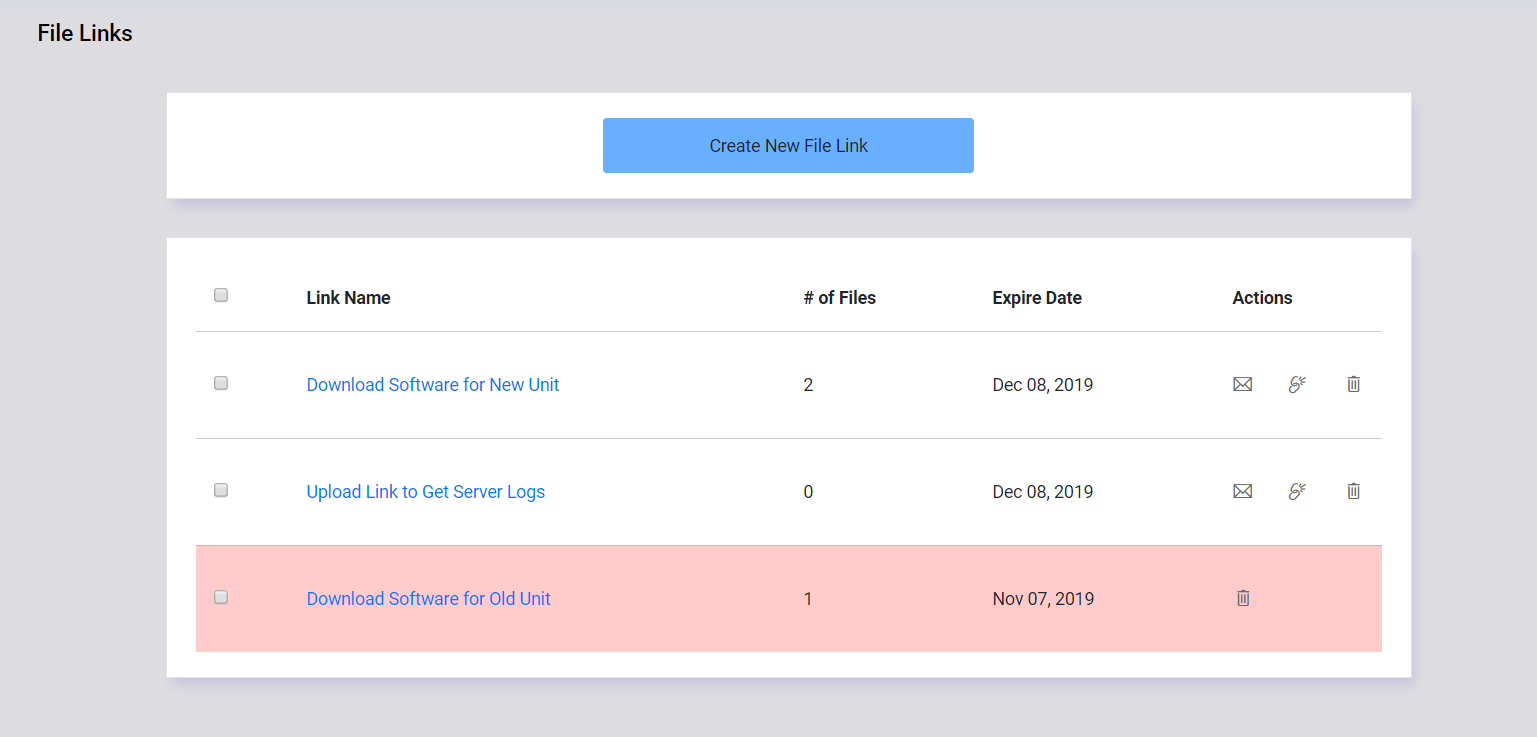
Task: Click the File Links page heading
Action: (x=85, y=33)
